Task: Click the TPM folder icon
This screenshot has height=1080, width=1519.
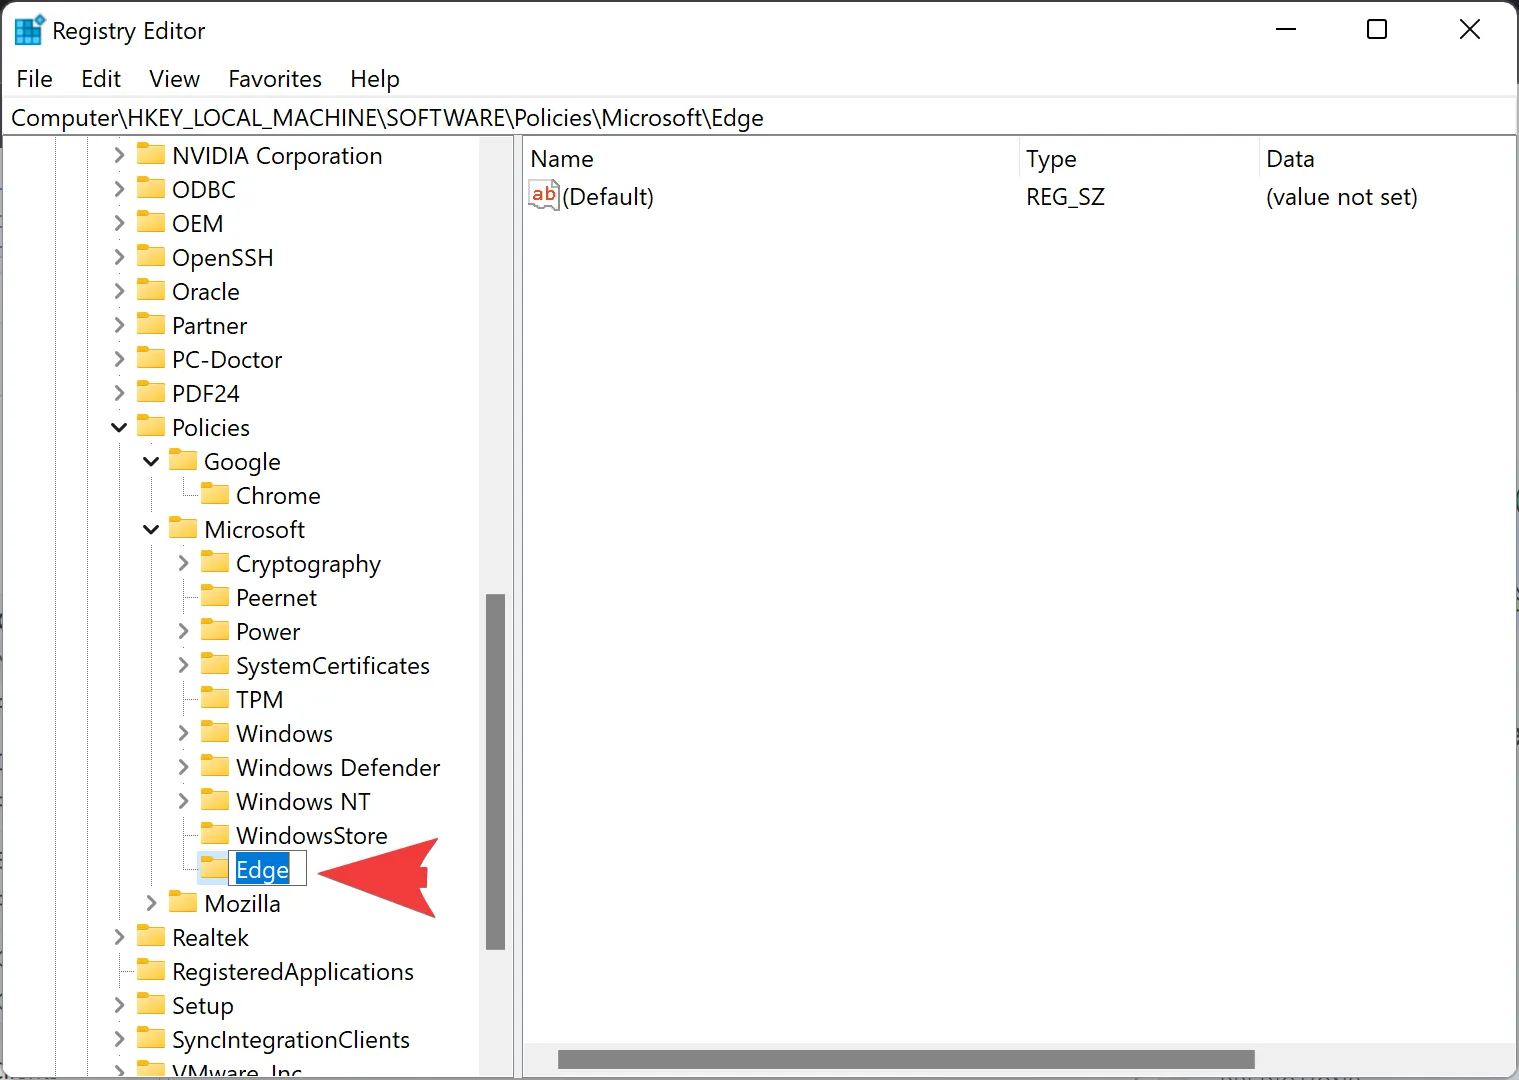Action: pos(214,698)
